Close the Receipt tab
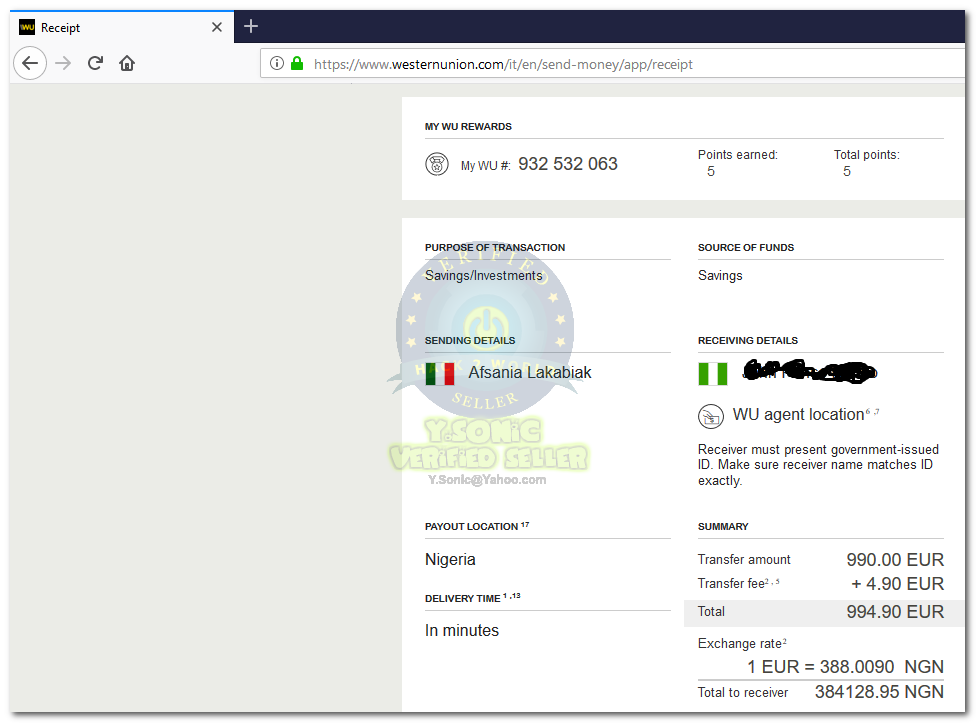 click(x=217, y=27)
